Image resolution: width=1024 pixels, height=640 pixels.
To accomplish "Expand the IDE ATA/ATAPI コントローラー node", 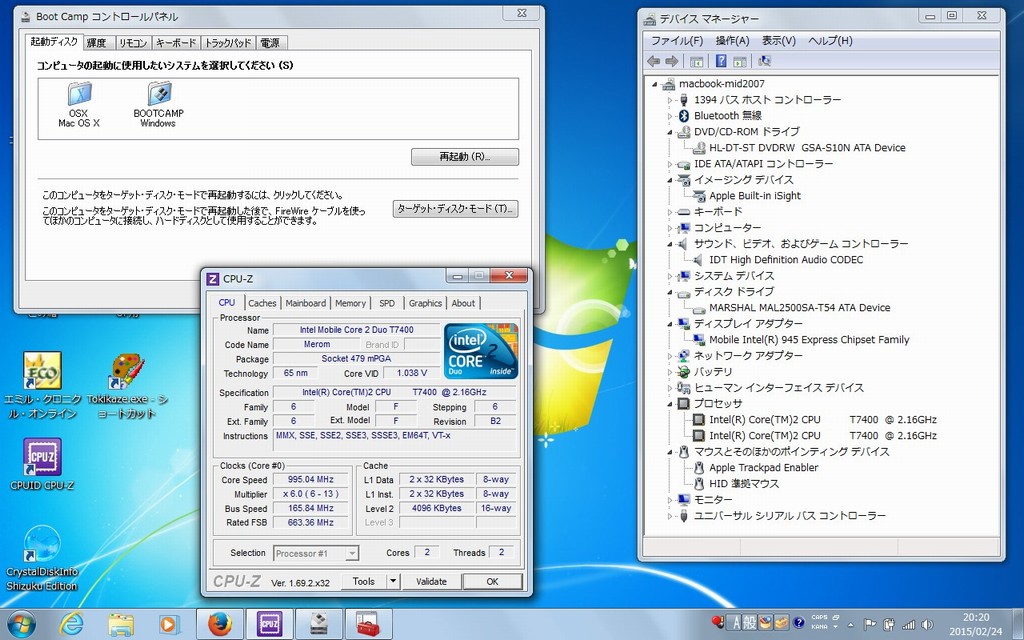I will [669, 164].
